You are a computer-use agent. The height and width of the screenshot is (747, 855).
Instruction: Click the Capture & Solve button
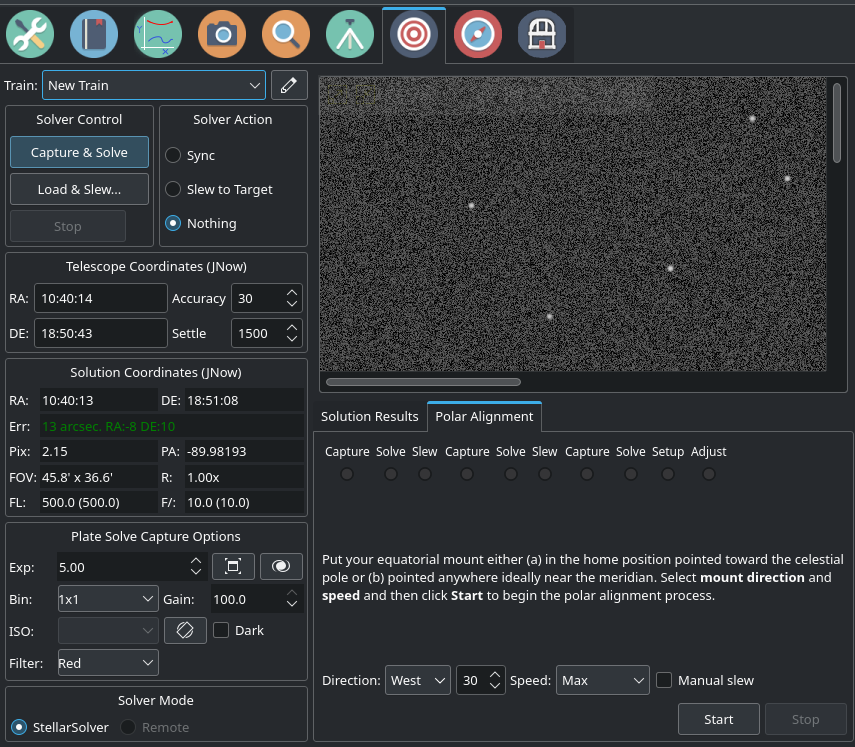point(79,152)
